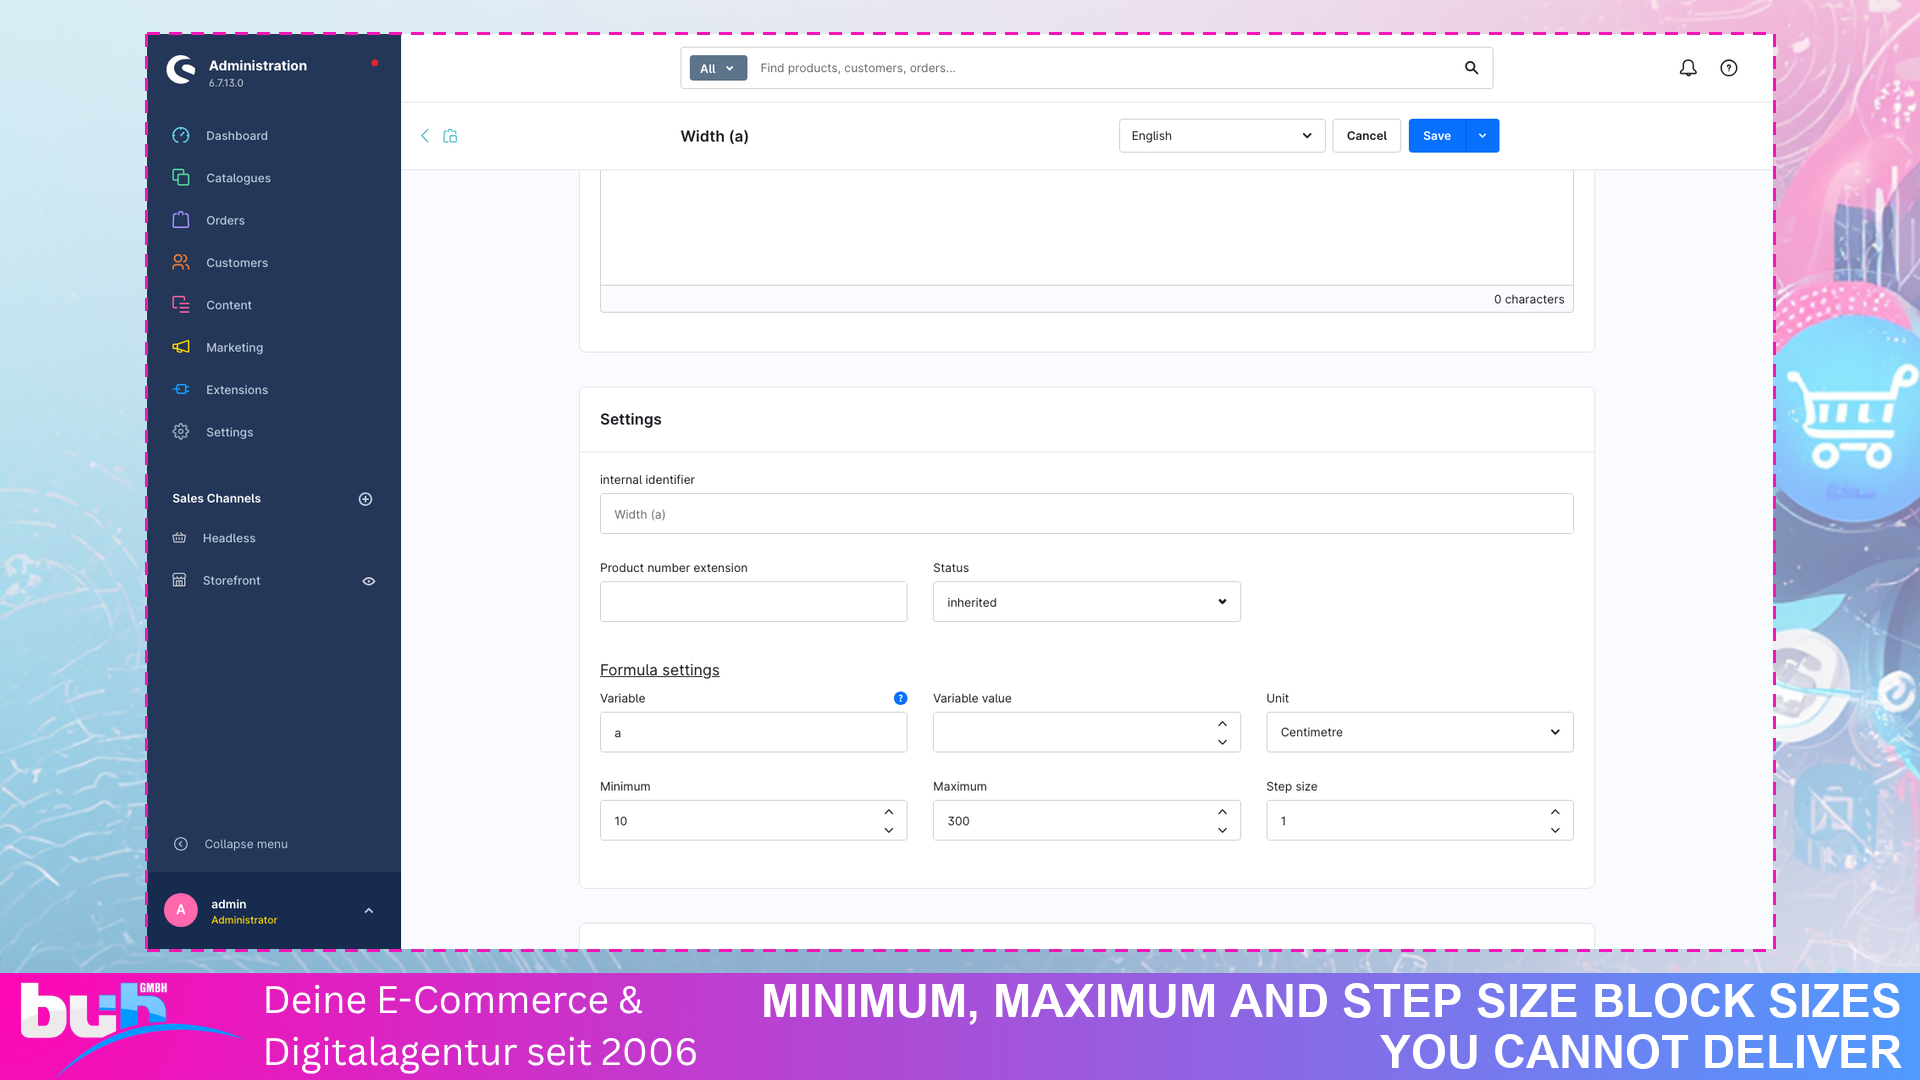Open the Extensions menu item
This screenshot has width=1920, height=1080.
pyautogui.click(x=237, y=390)
